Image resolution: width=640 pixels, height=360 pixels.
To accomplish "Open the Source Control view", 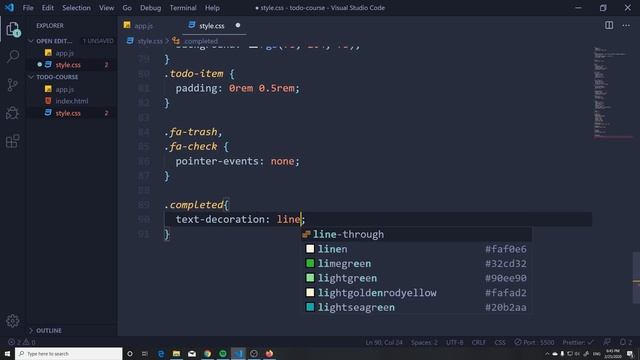I will (x=13, y=85).
